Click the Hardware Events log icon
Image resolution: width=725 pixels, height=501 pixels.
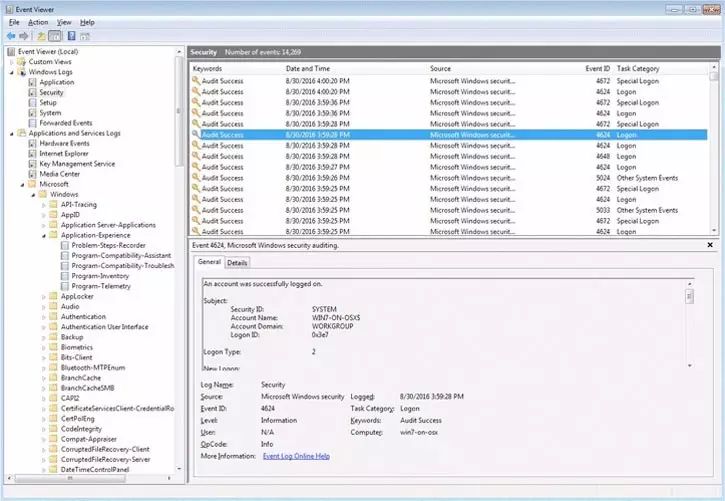pos(32,143)
